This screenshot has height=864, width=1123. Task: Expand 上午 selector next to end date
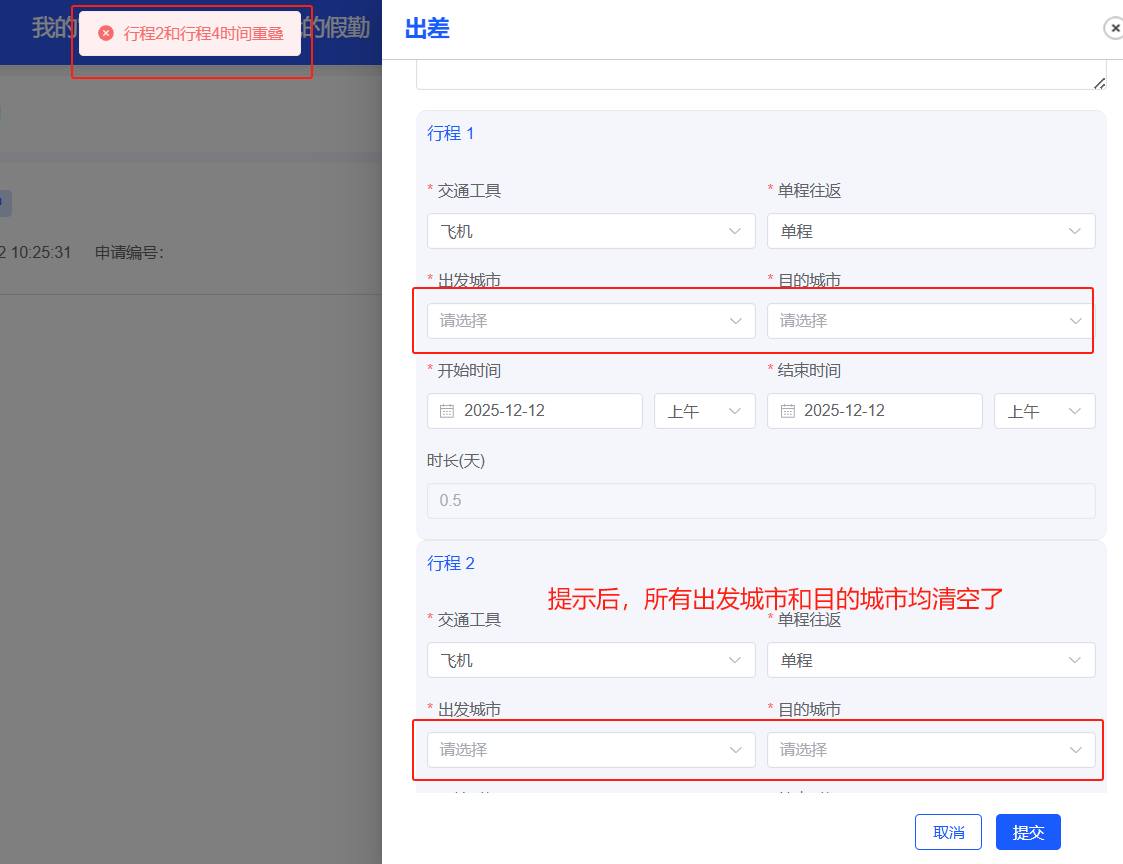(x=1044, y=411)
